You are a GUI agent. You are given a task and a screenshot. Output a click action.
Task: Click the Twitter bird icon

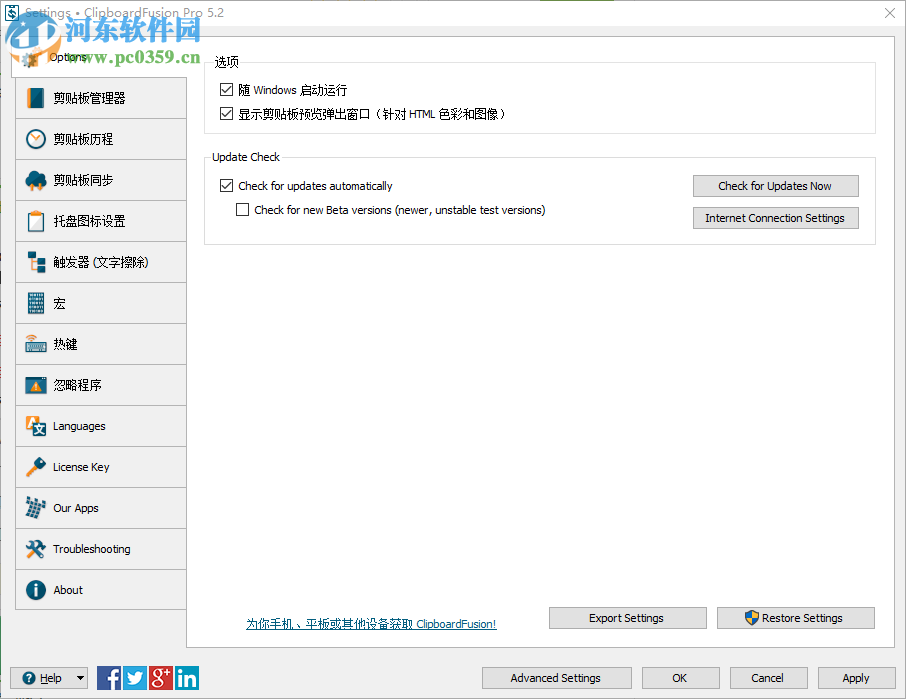134,678
